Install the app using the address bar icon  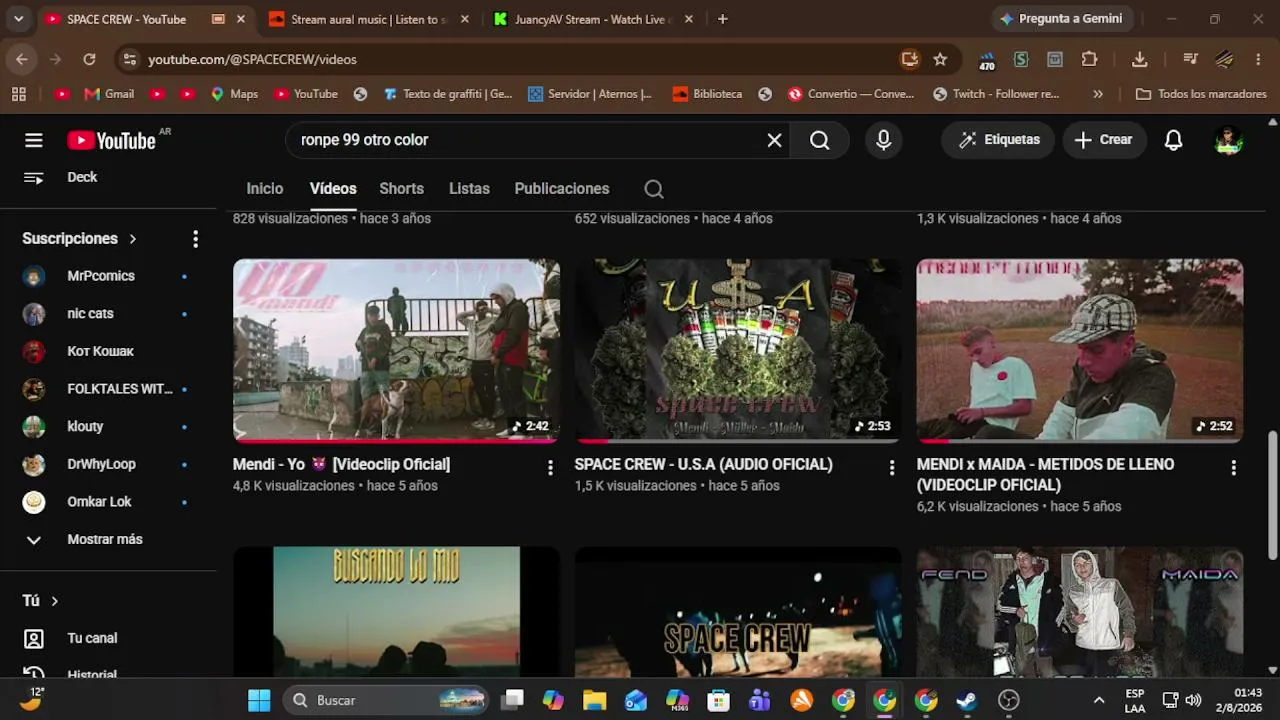(909, 59)
